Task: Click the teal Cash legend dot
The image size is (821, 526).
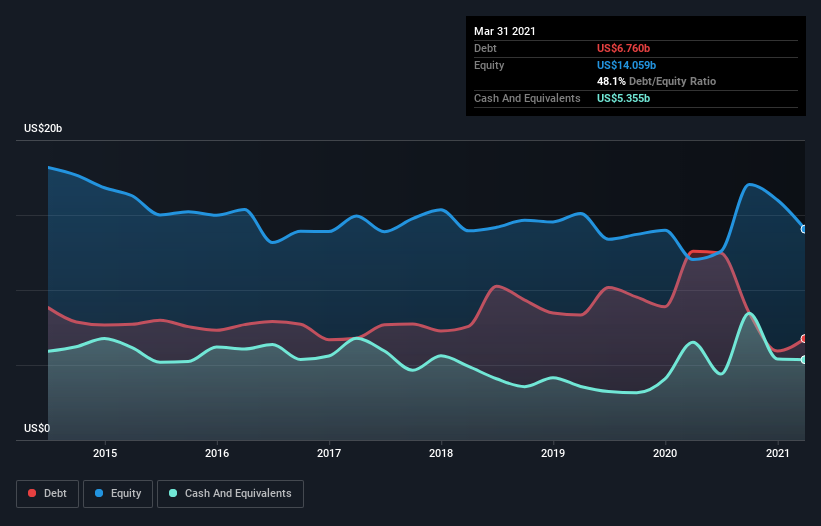Action: point(173,493)
